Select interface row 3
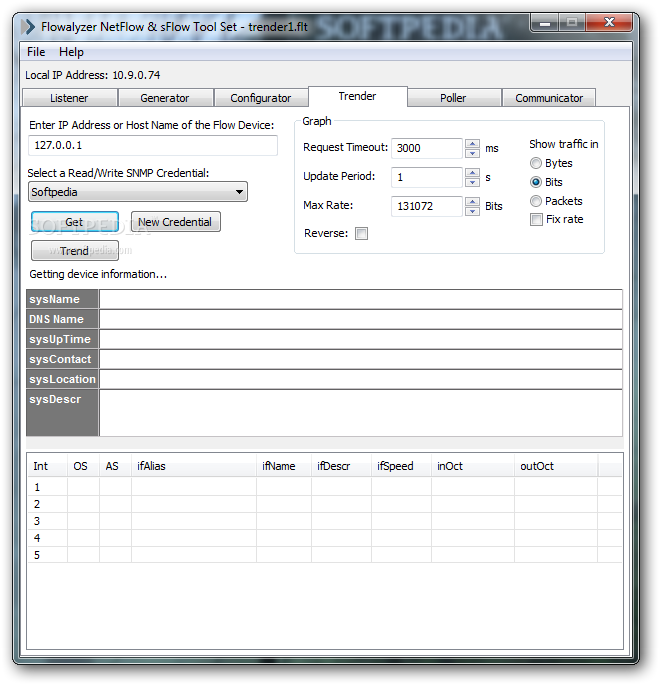The width and height of the screenshot is (660, 685). (x=325, y=521)
